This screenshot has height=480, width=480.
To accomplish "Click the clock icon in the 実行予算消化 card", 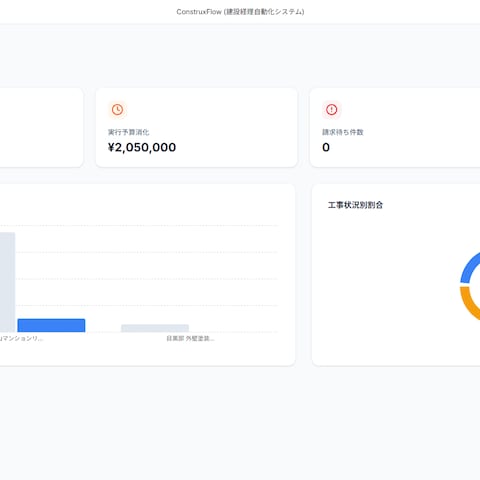I will click(x=117, y=110).
